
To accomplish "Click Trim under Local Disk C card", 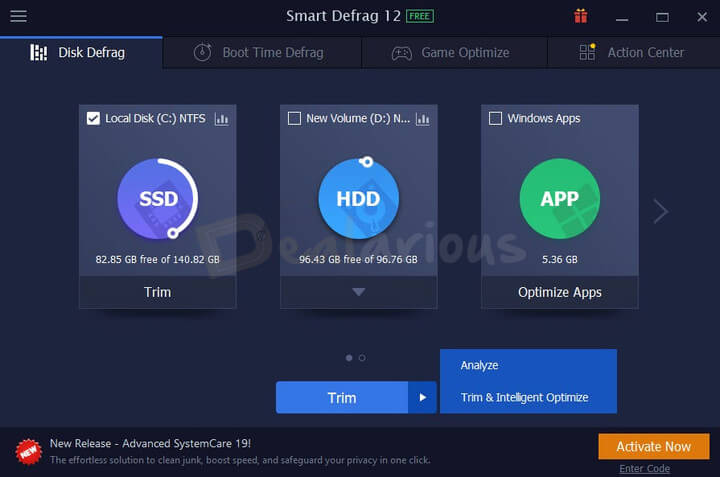I will (158, 292).
